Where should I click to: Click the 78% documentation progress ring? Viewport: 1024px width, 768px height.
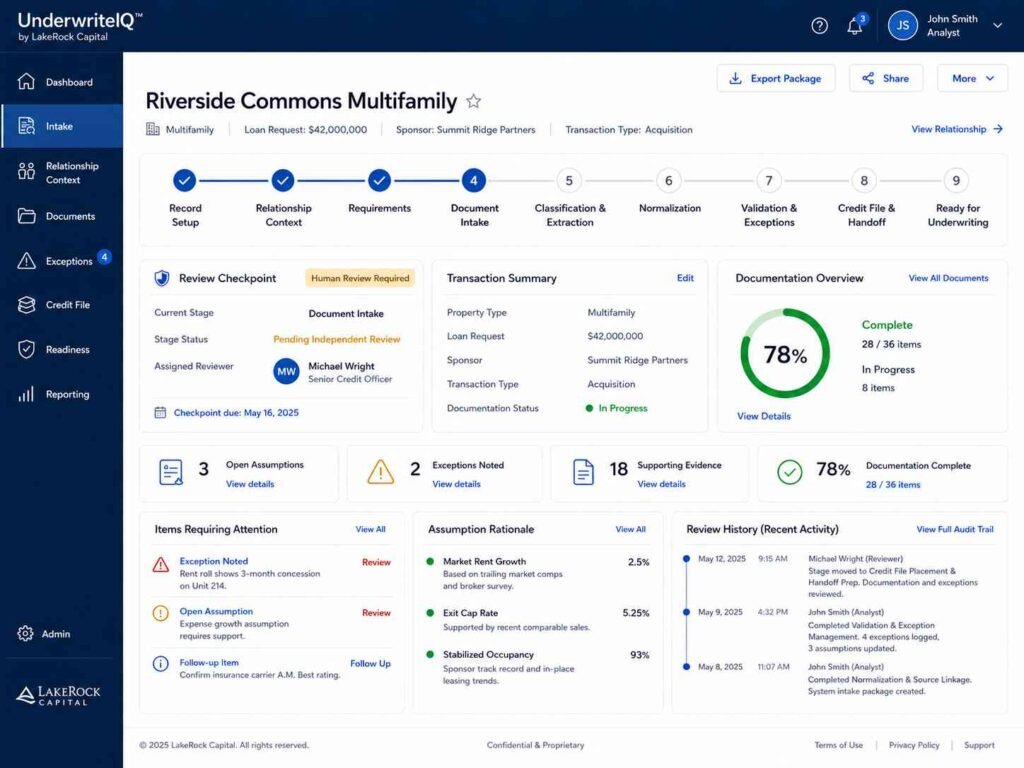click(785, 353)
